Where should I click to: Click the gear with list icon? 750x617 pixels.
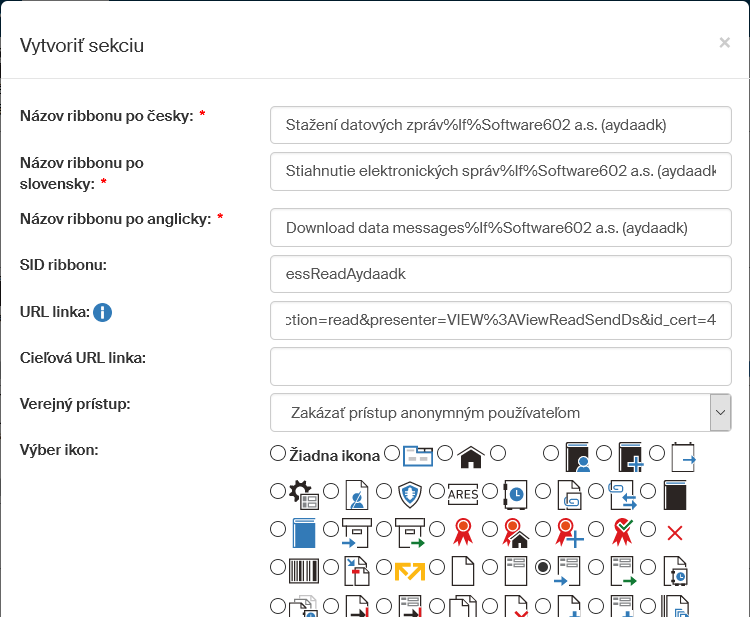303,493
